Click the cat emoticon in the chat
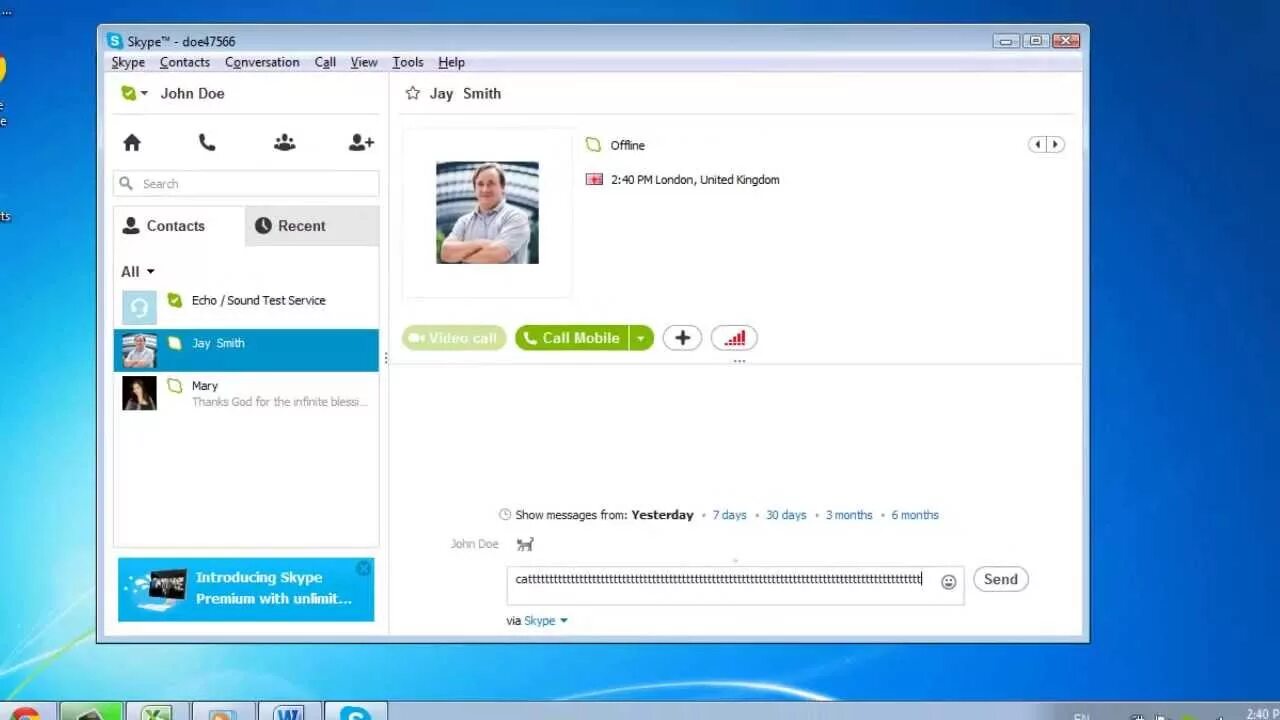The image size is (1280, 720). pos(525,544)
